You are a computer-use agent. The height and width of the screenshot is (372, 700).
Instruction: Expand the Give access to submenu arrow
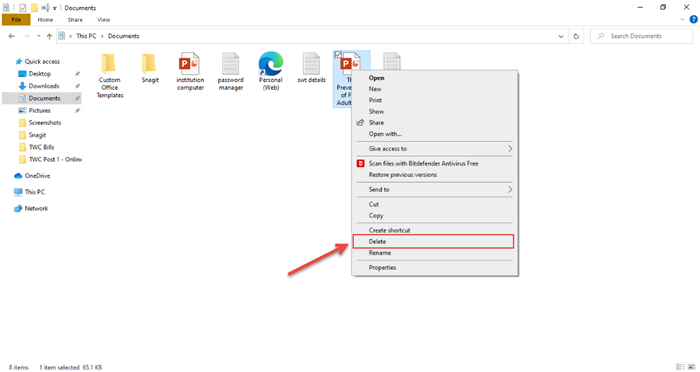click(x=510, y=149)
